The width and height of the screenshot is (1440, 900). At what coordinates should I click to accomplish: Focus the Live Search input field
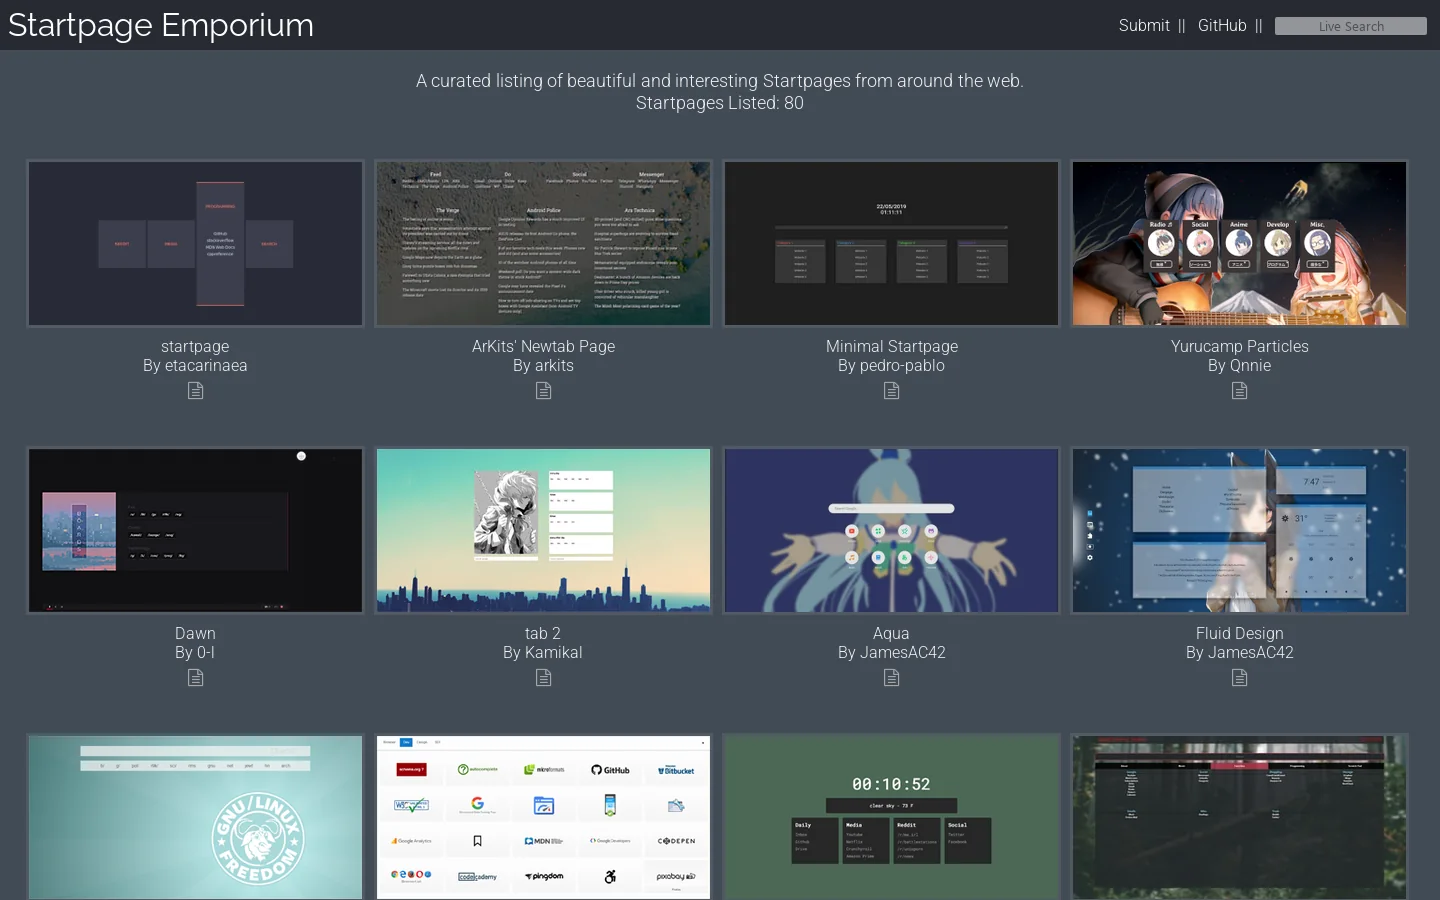(1351, 26)
